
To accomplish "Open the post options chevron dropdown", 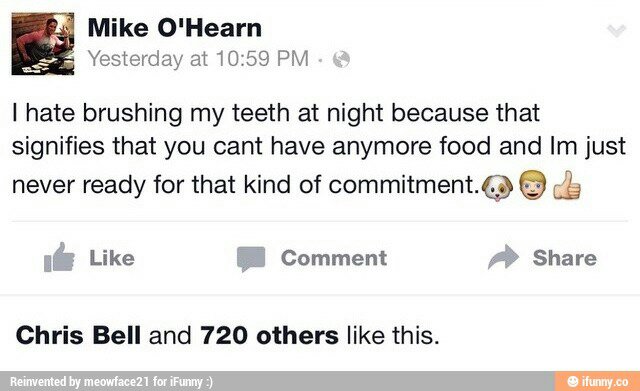I will point(616,31).
